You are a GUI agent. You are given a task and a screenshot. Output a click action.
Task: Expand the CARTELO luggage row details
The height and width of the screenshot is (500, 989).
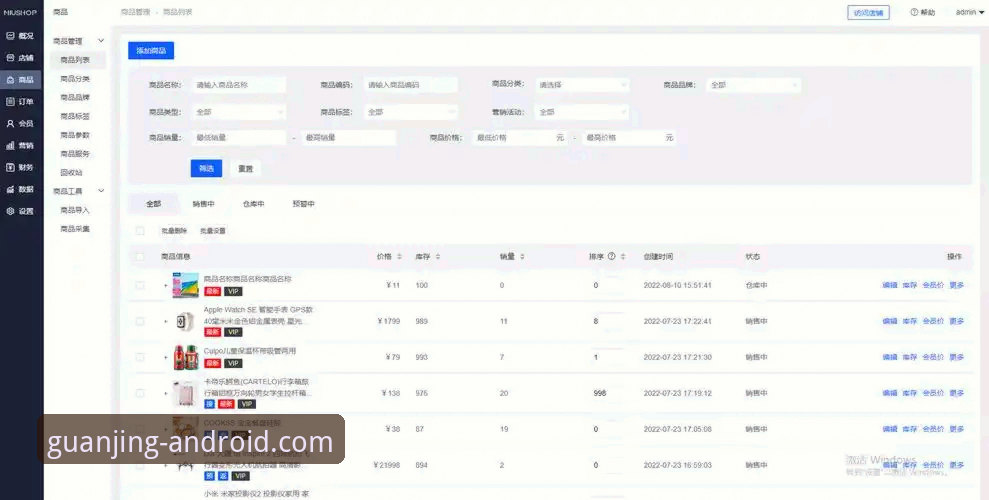pos(166,393)
